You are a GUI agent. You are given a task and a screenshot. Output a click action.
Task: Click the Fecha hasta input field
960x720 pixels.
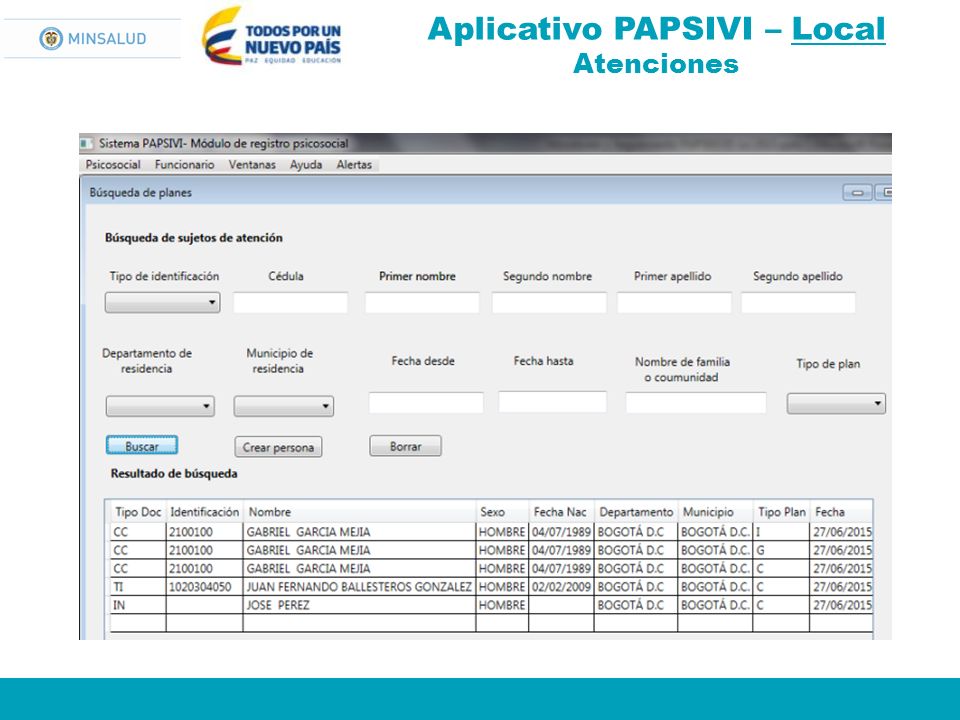click(x=552, y=402)
